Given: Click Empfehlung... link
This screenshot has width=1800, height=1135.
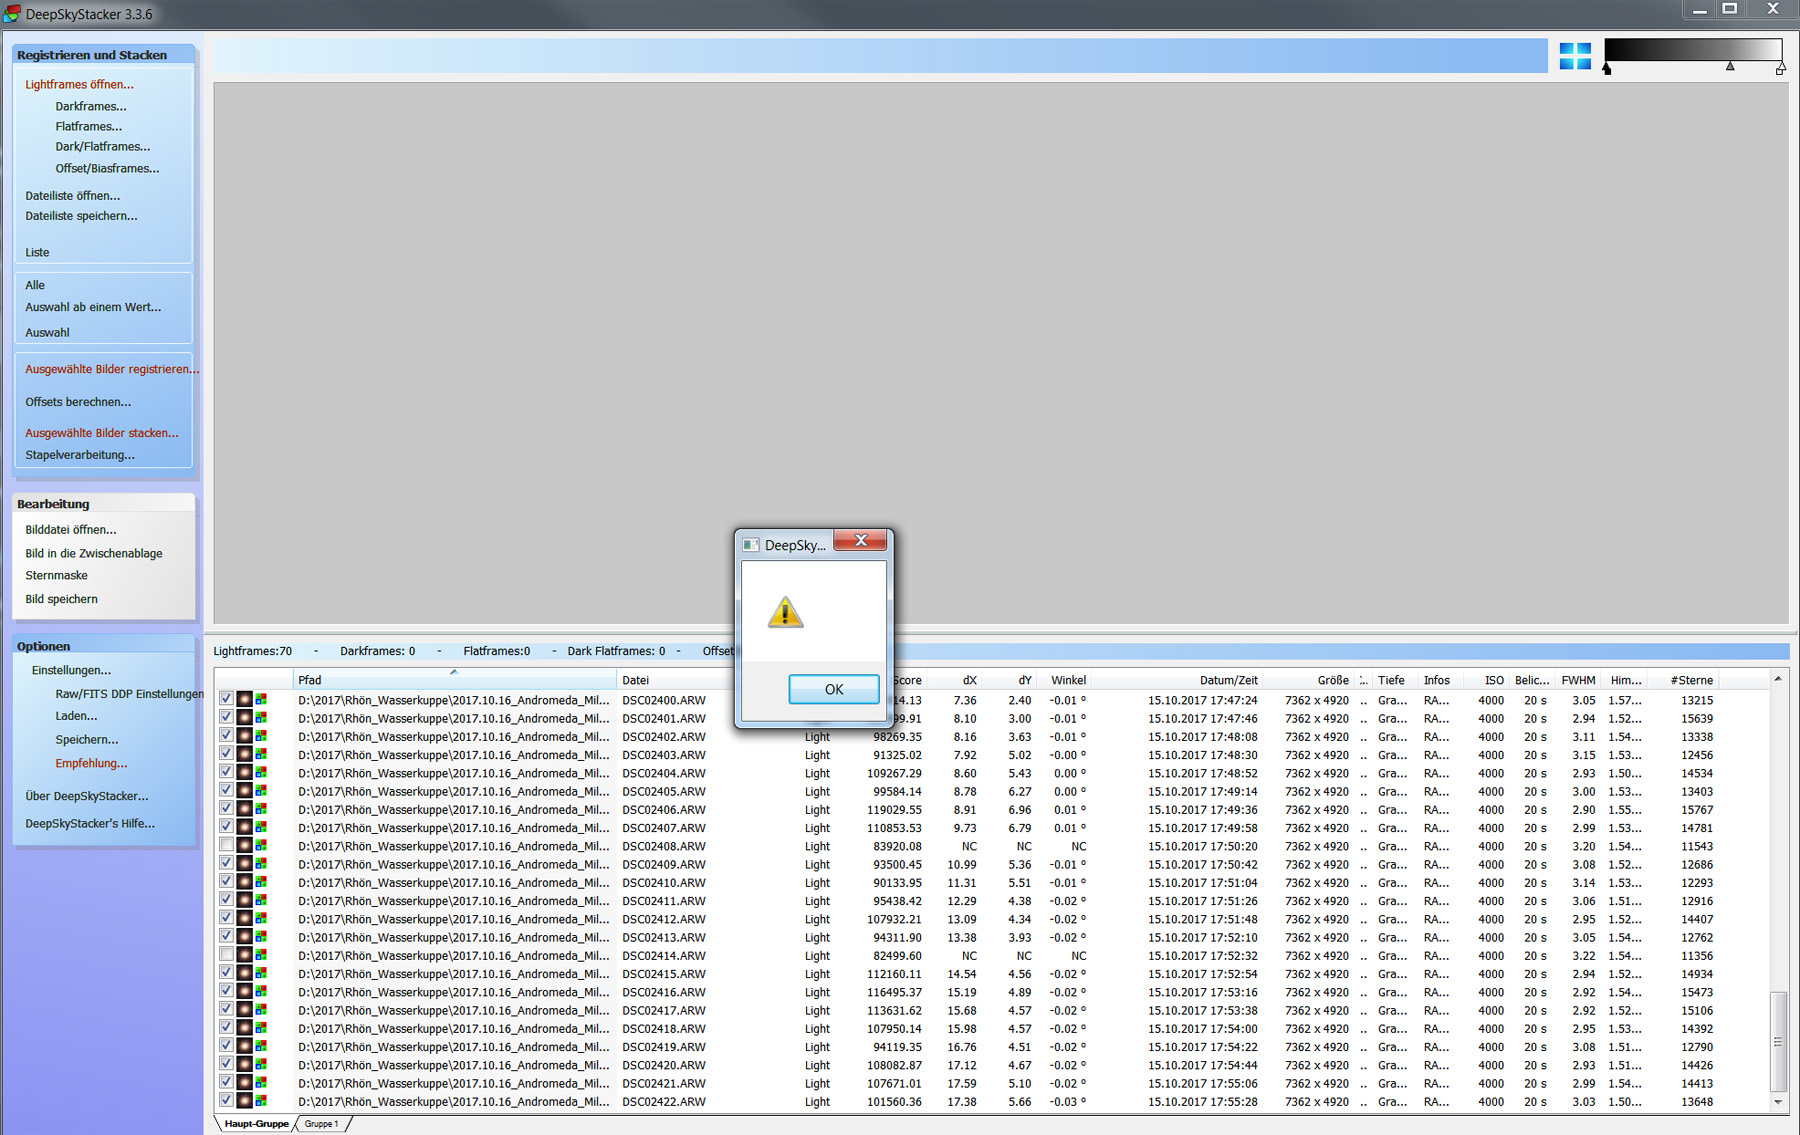Looking at the screenshot, I should [x=91, y=763].
